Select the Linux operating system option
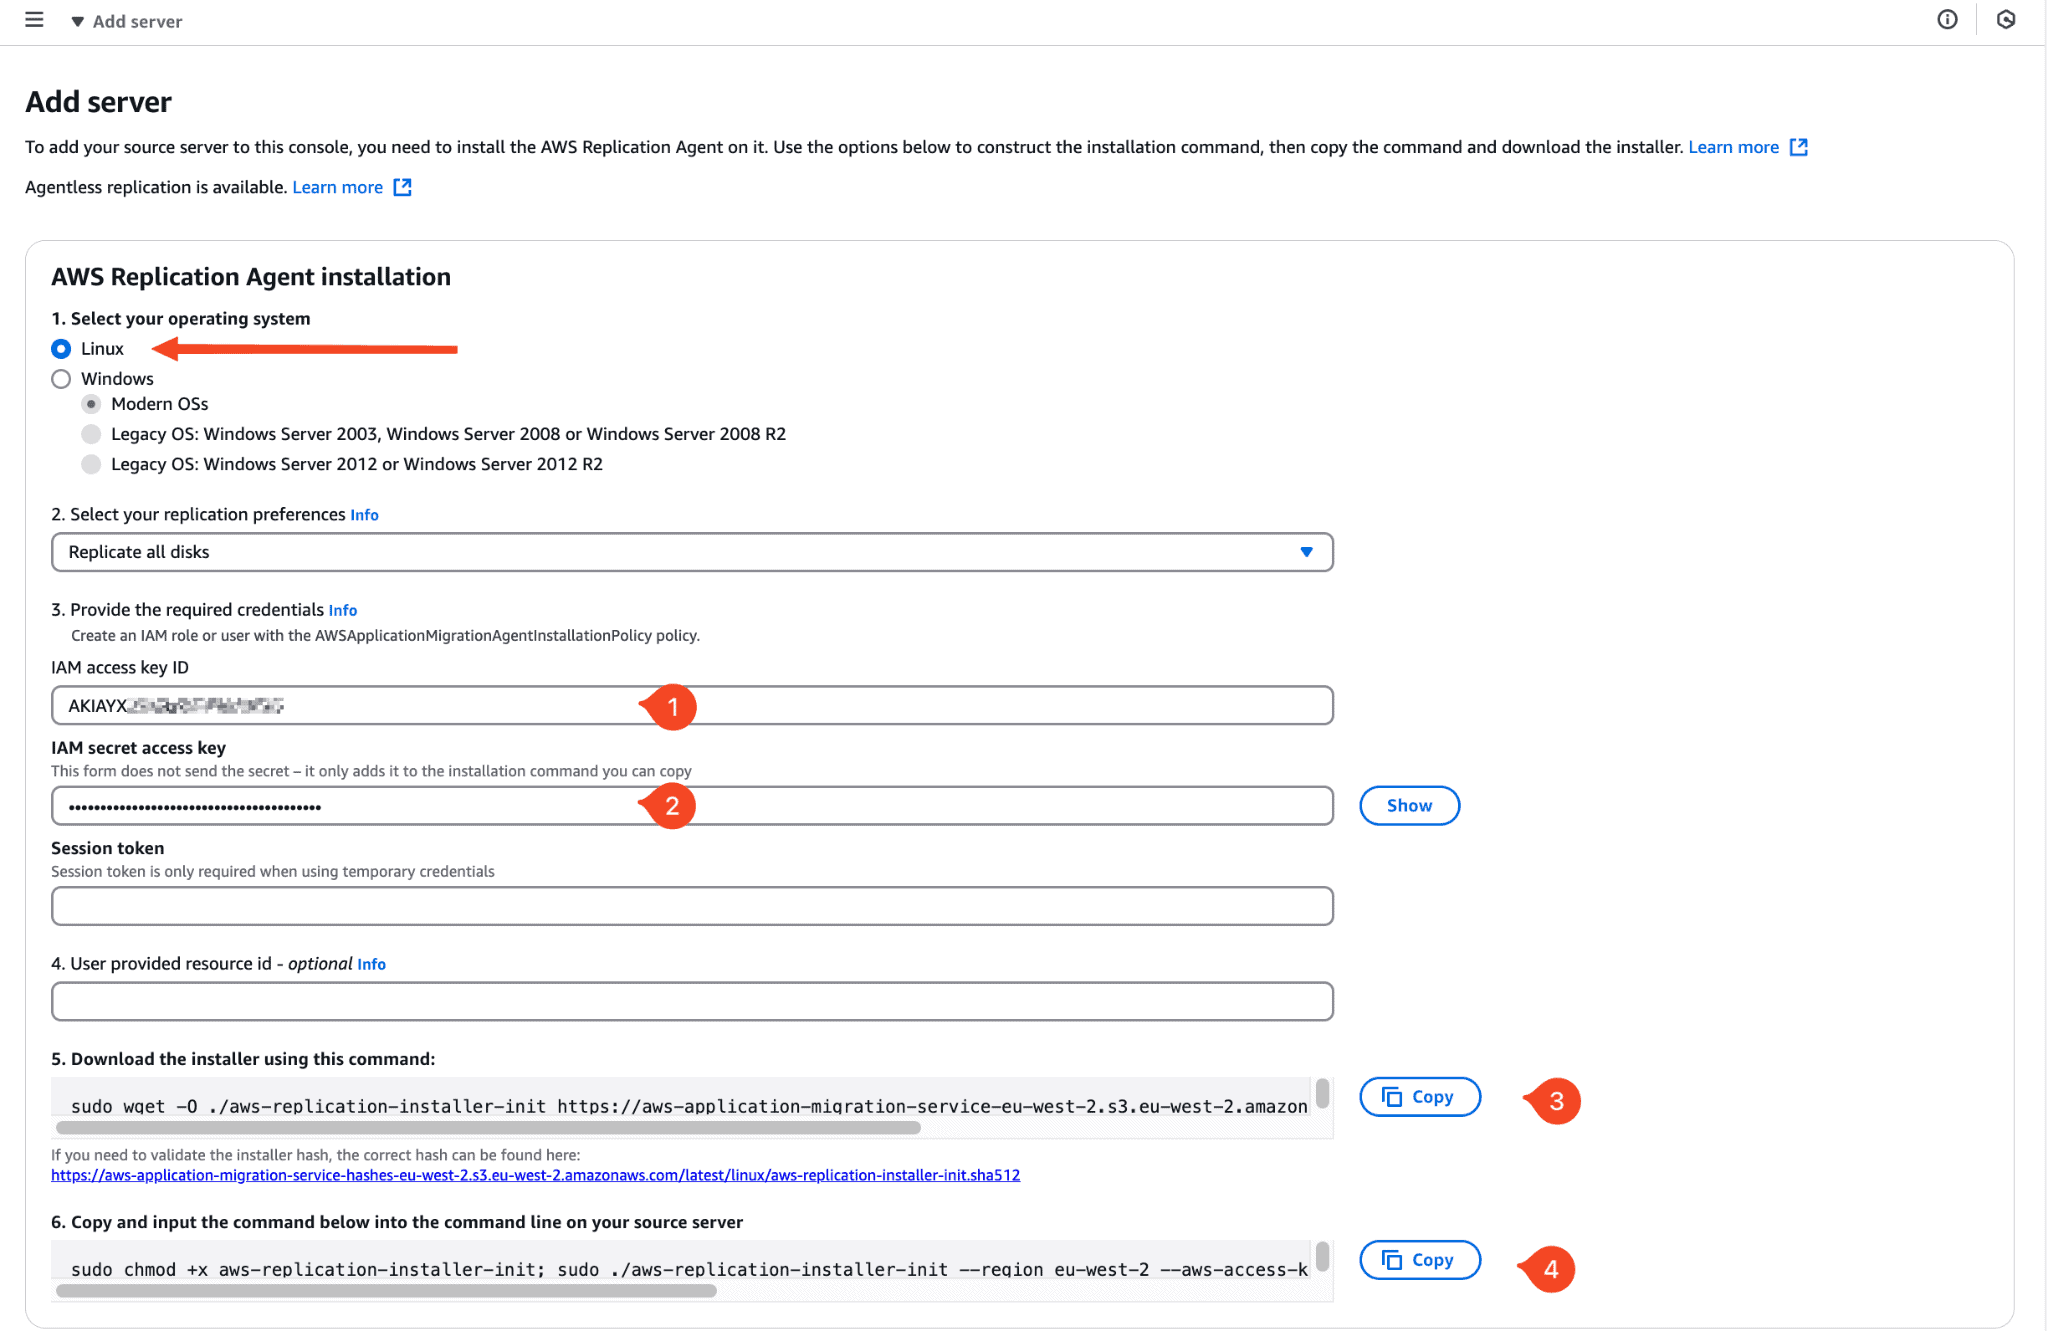Viewport: 2048px width, 1332px height. click(x=61, y=349)
